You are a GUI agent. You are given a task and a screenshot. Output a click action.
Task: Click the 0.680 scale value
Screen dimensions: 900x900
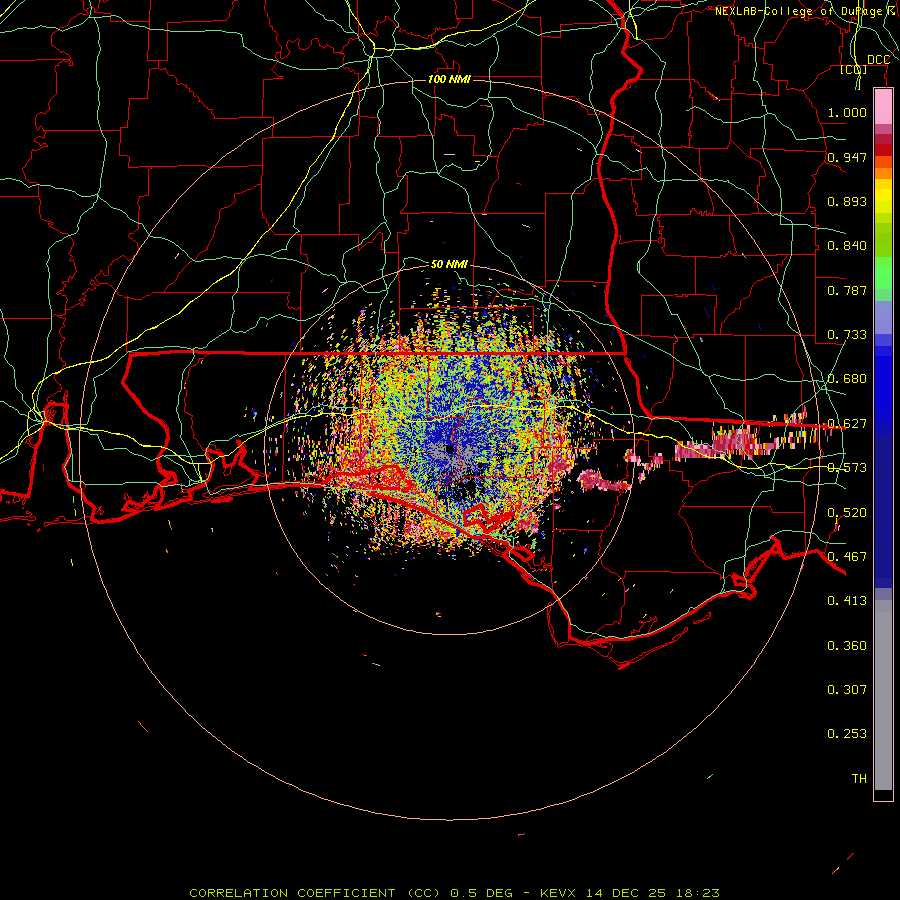pyautogui.click(x=847, y=379)
